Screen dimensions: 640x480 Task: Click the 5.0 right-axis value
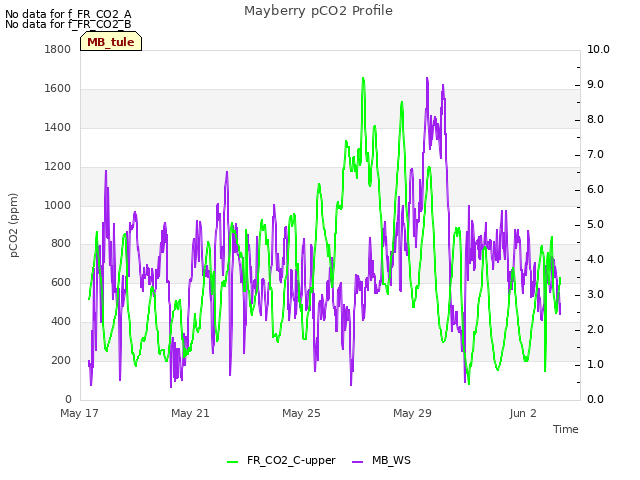click(x=596, y=224)
